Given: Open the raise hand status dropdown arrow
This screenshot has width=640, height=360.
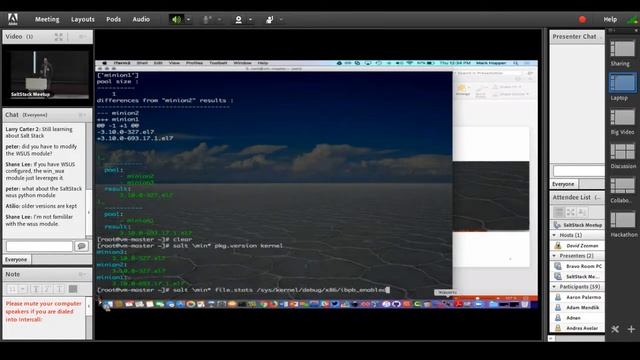Looking at the screenshot, I should tap(281, 19).
